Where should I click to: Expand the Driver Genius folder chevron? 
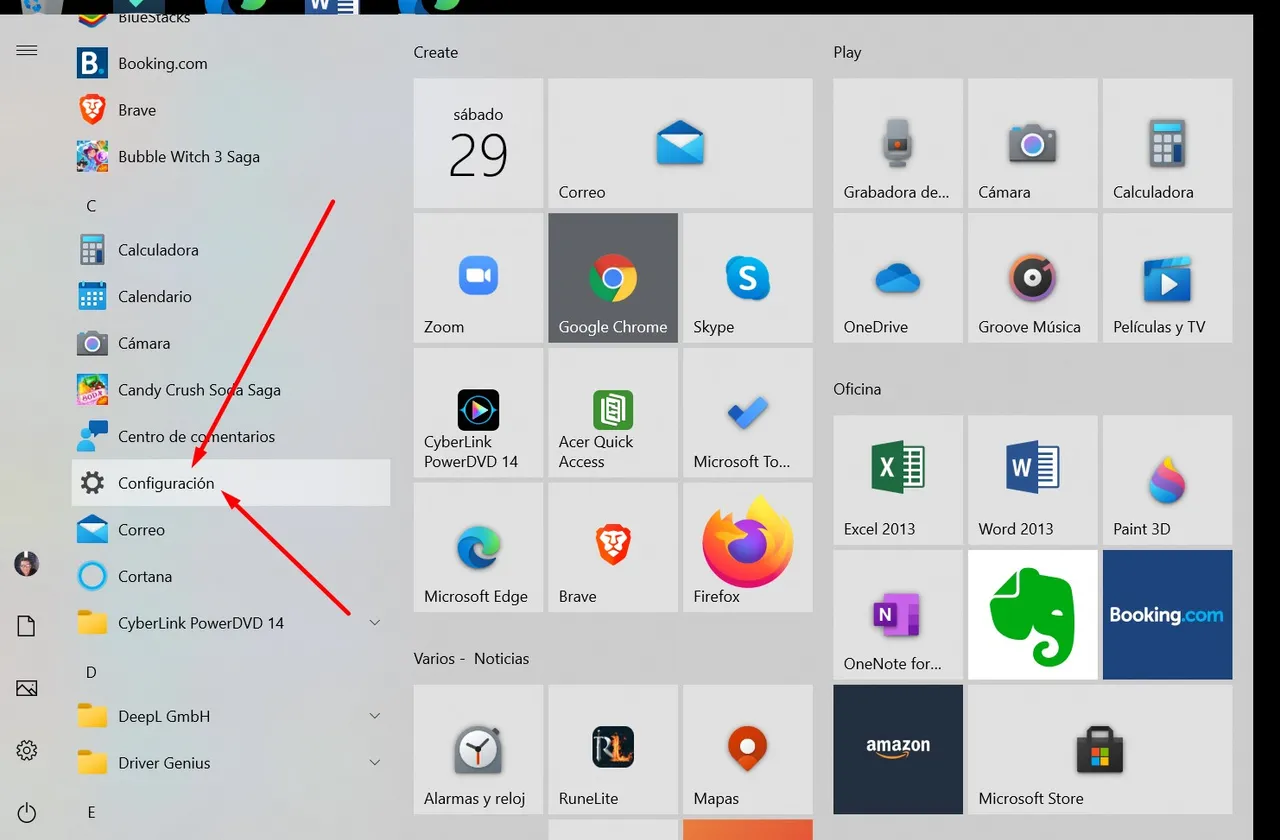(x=375, y=763)
